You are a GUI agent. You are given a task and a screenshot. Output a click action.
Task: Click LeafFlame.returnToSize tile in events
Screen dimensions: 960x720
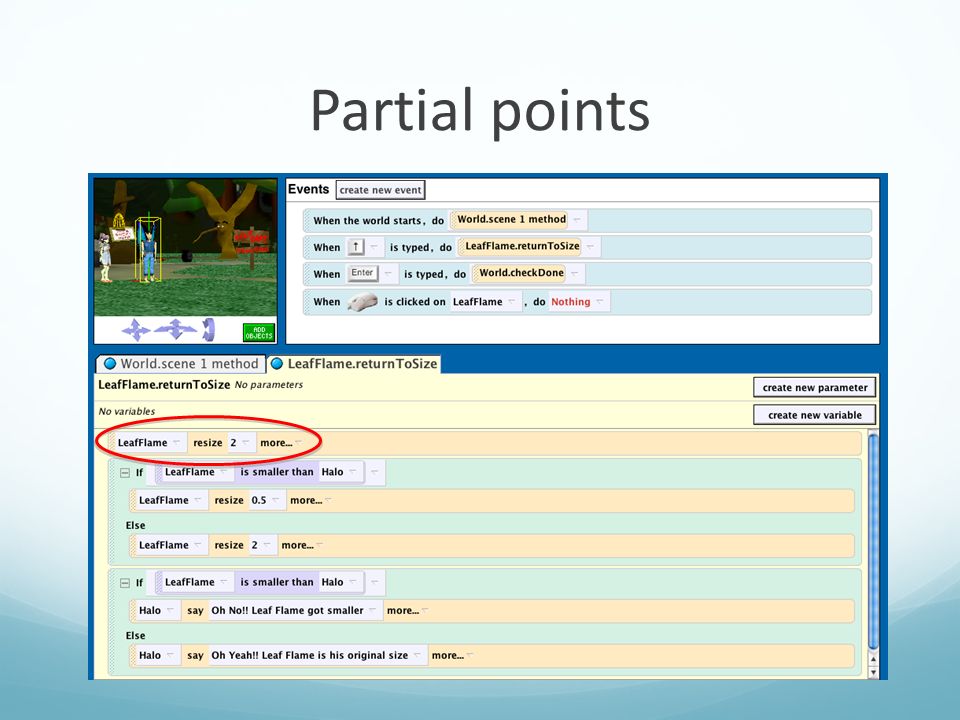522,246
